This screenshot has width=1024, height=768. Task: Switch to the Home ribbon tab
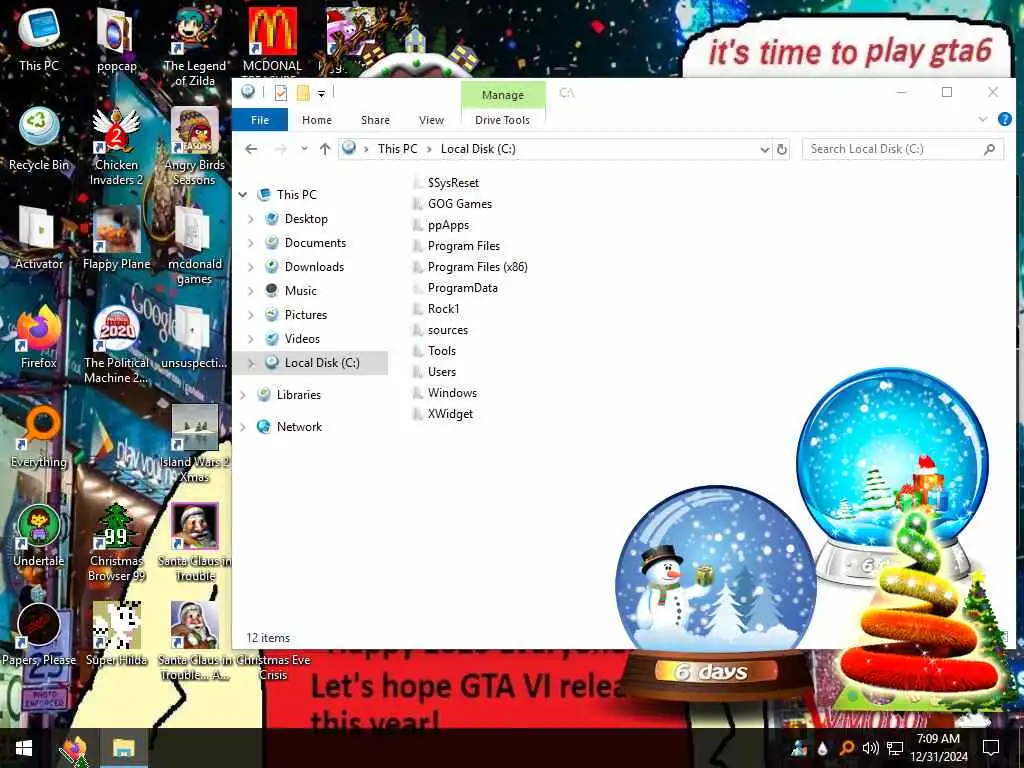click(317, 120)
